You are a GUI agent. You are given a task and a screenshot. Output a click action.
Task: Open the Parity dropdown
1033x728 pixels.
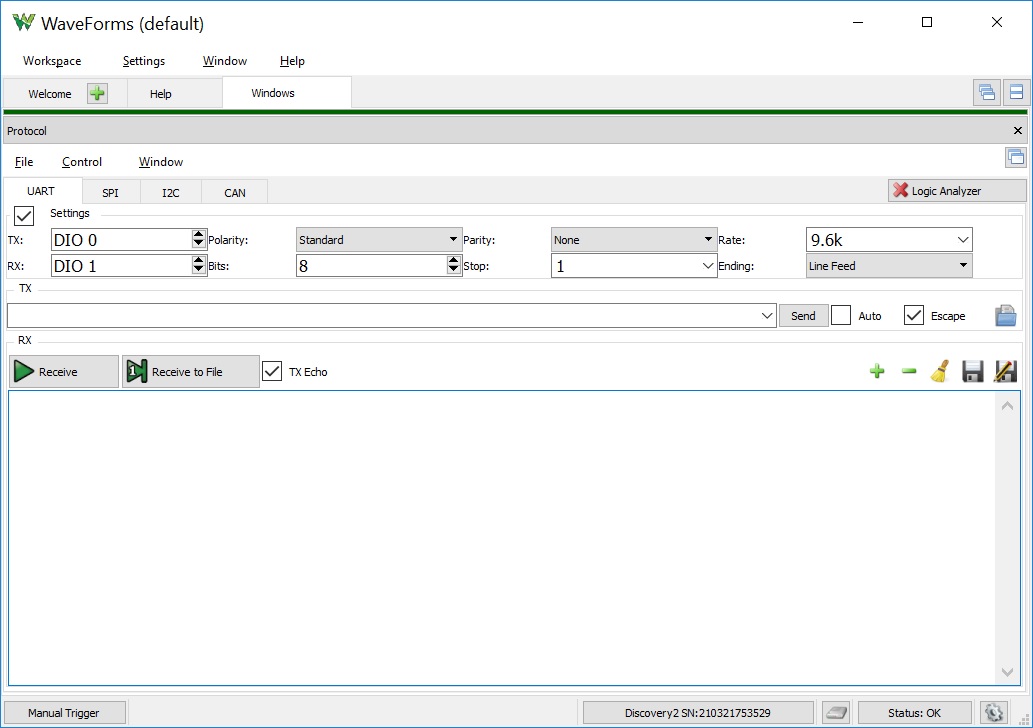tap(634, 240)
